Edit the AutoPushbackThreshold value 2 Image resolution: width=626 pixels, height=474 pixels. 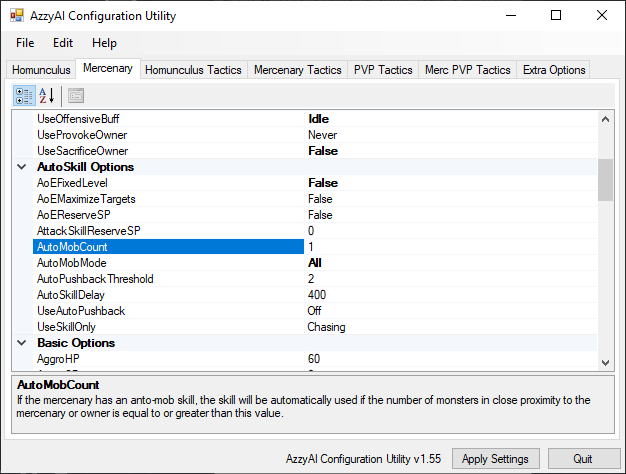tap(451, 279)
